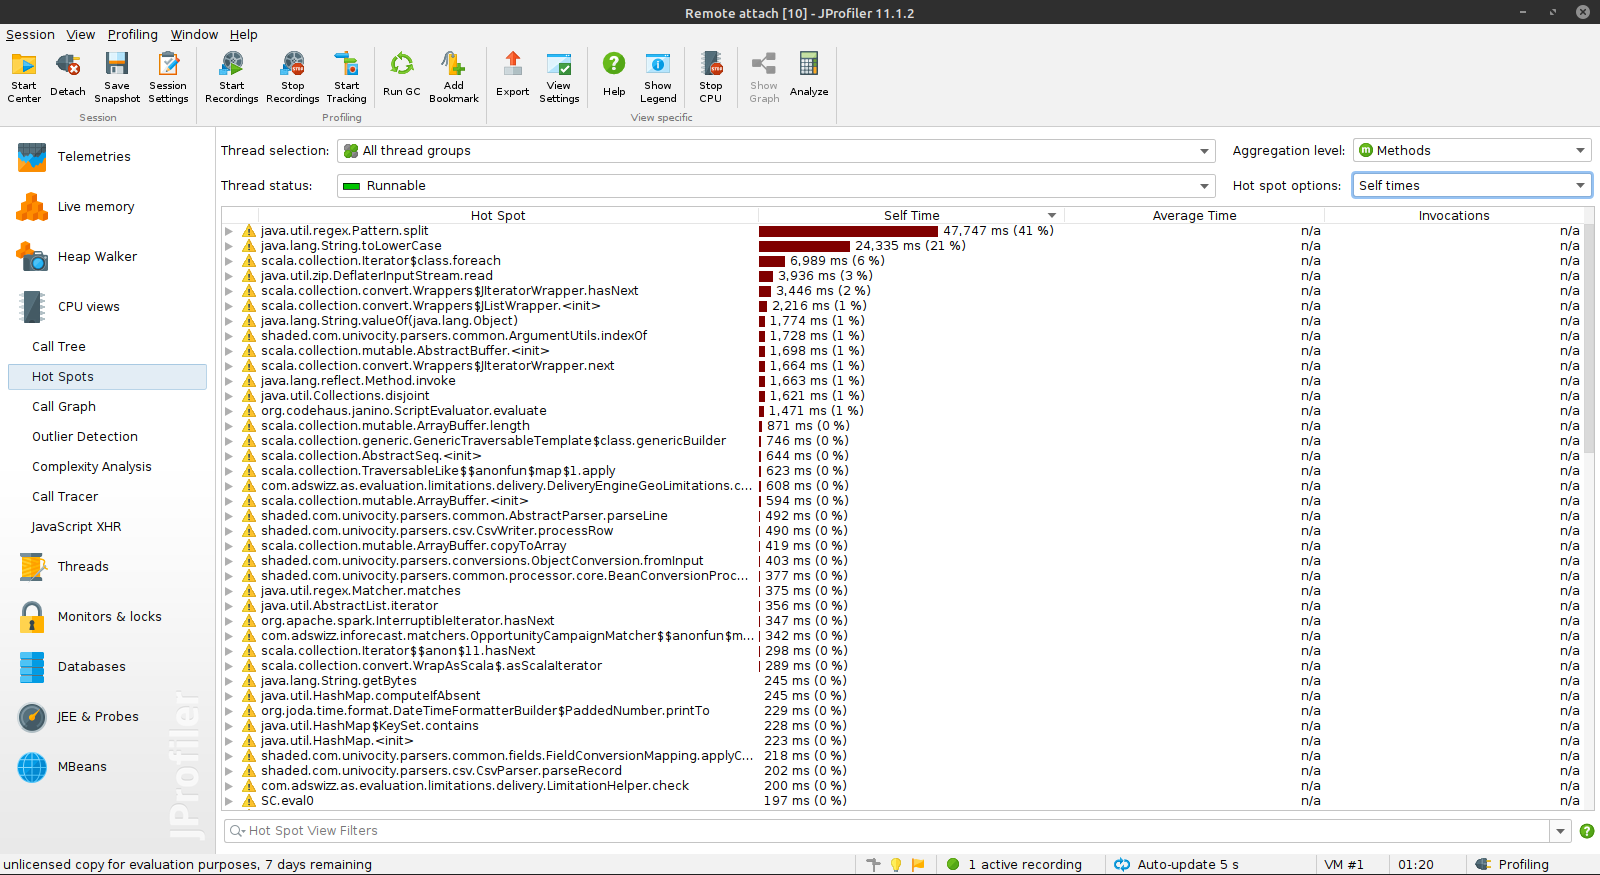Open the Session menu
This screenshot has width=1600, height=875.
(30, 35)
